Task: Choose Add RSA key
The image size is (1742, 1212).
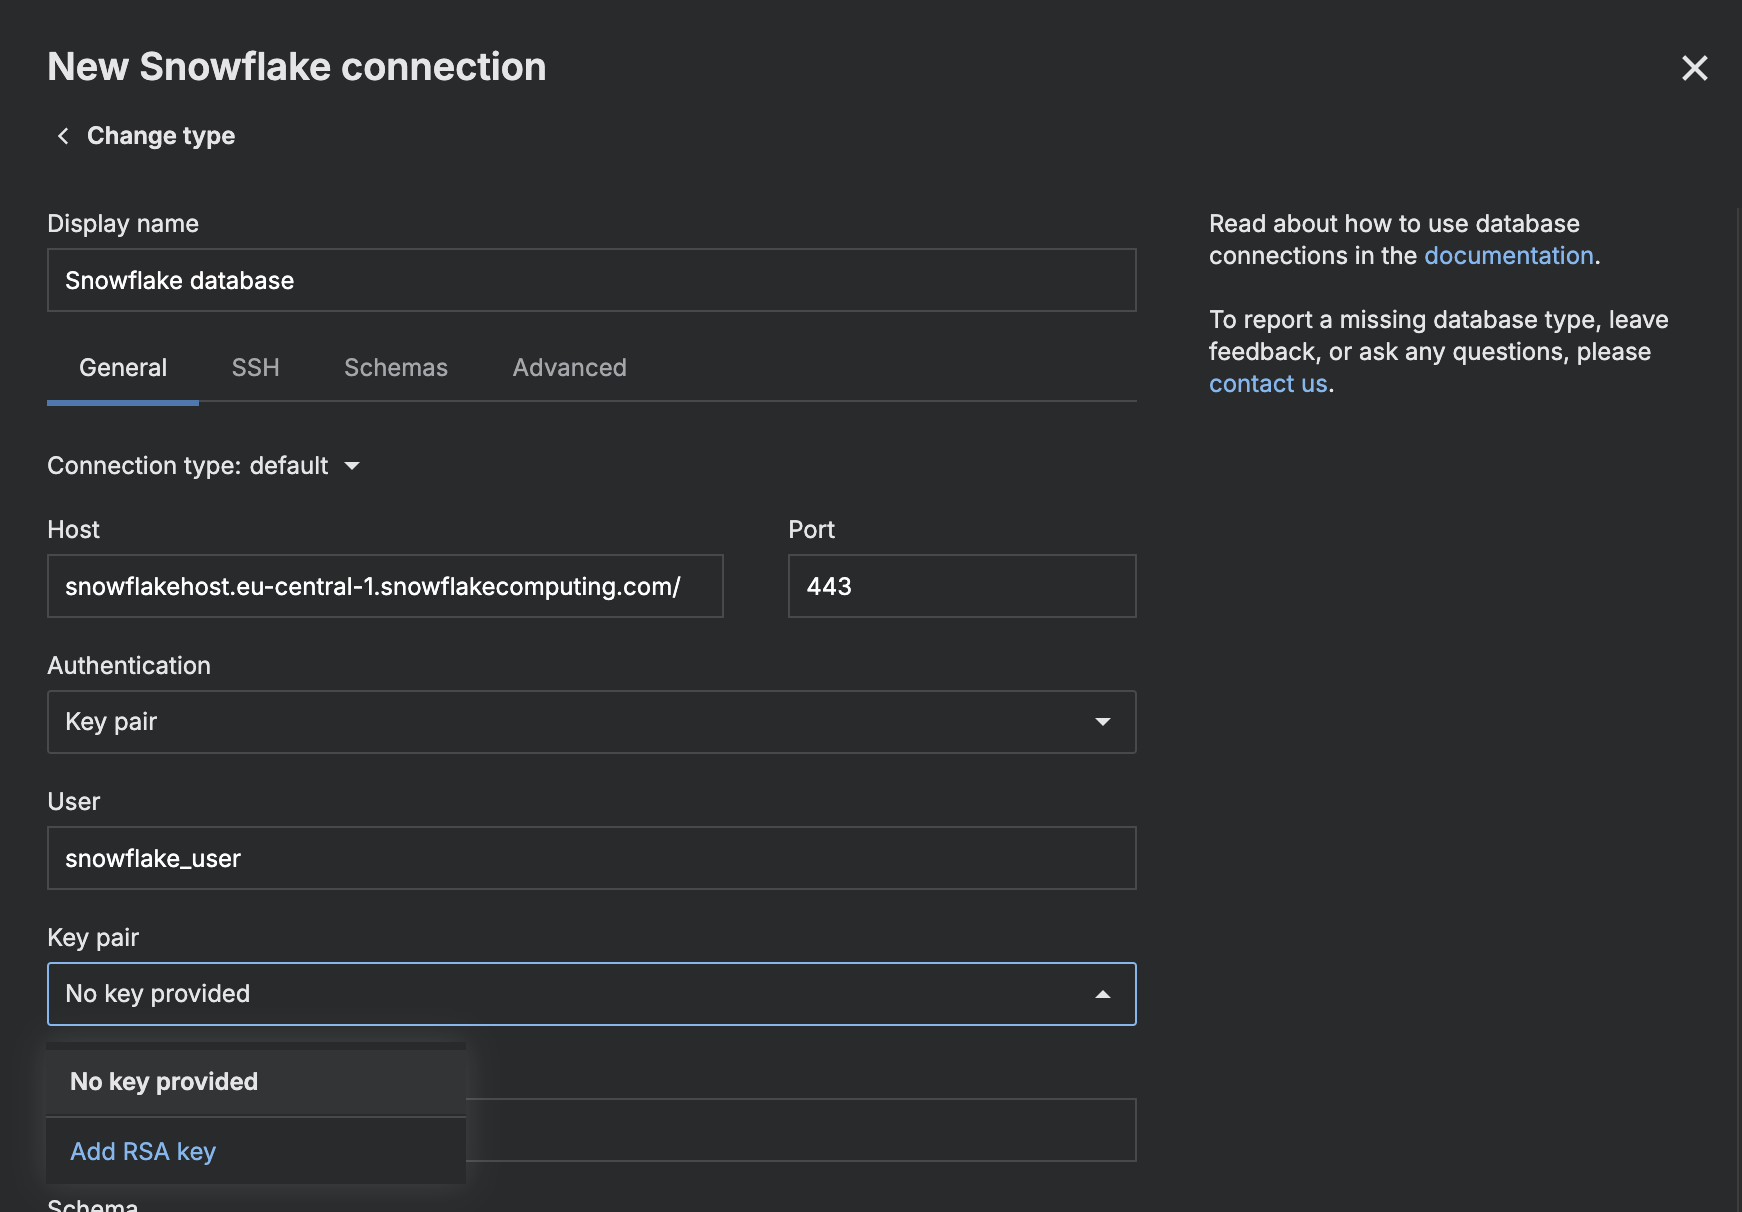Action: tap(142, 1151)
